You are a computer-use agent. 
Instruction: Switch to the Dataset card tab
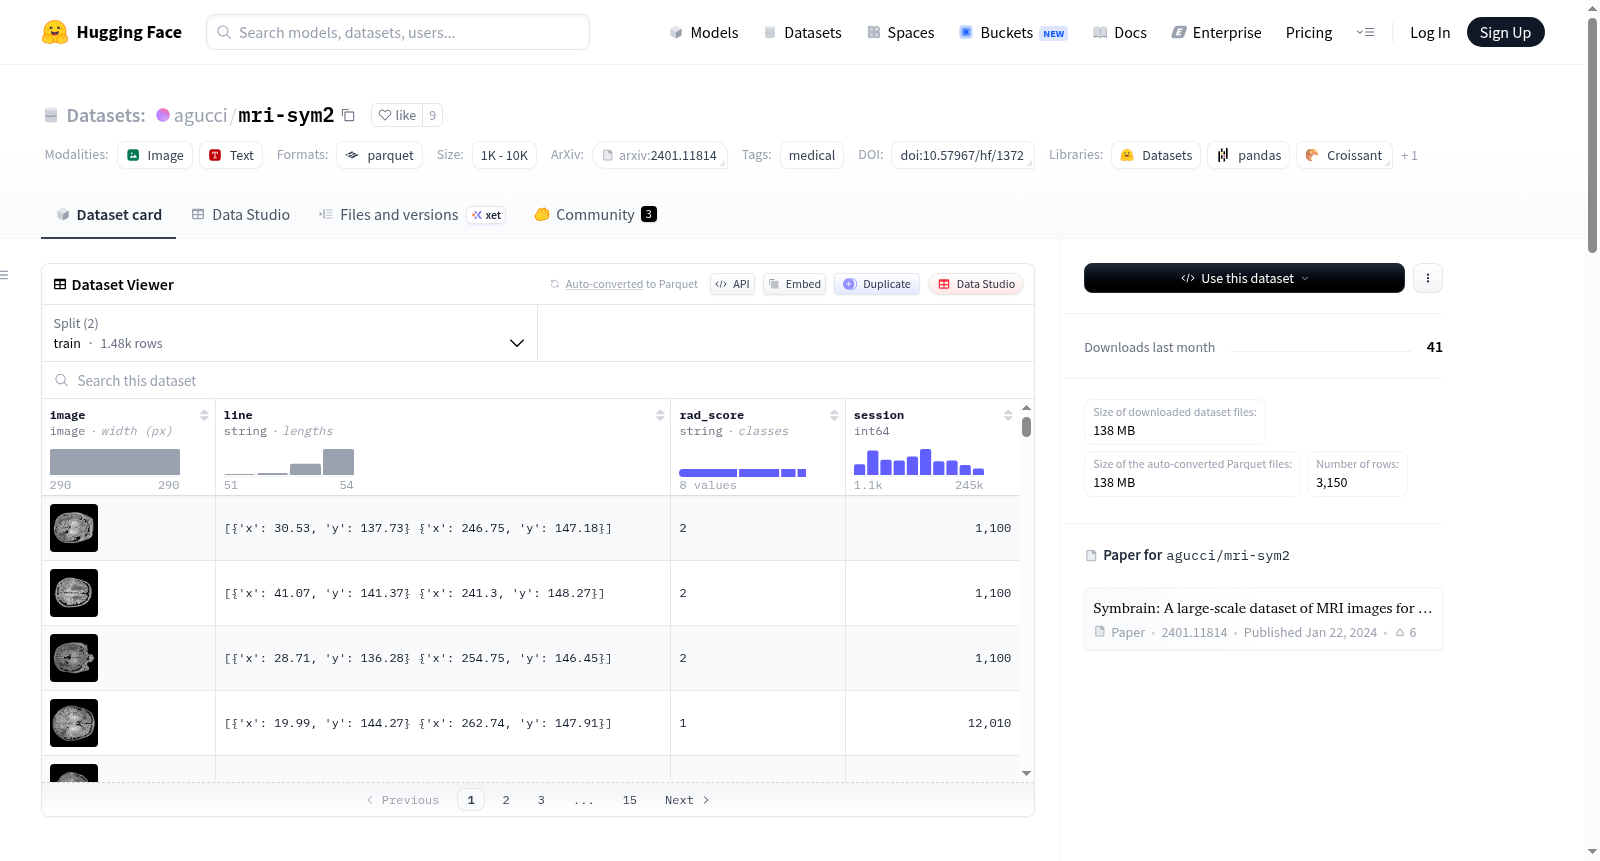(109, 214)
